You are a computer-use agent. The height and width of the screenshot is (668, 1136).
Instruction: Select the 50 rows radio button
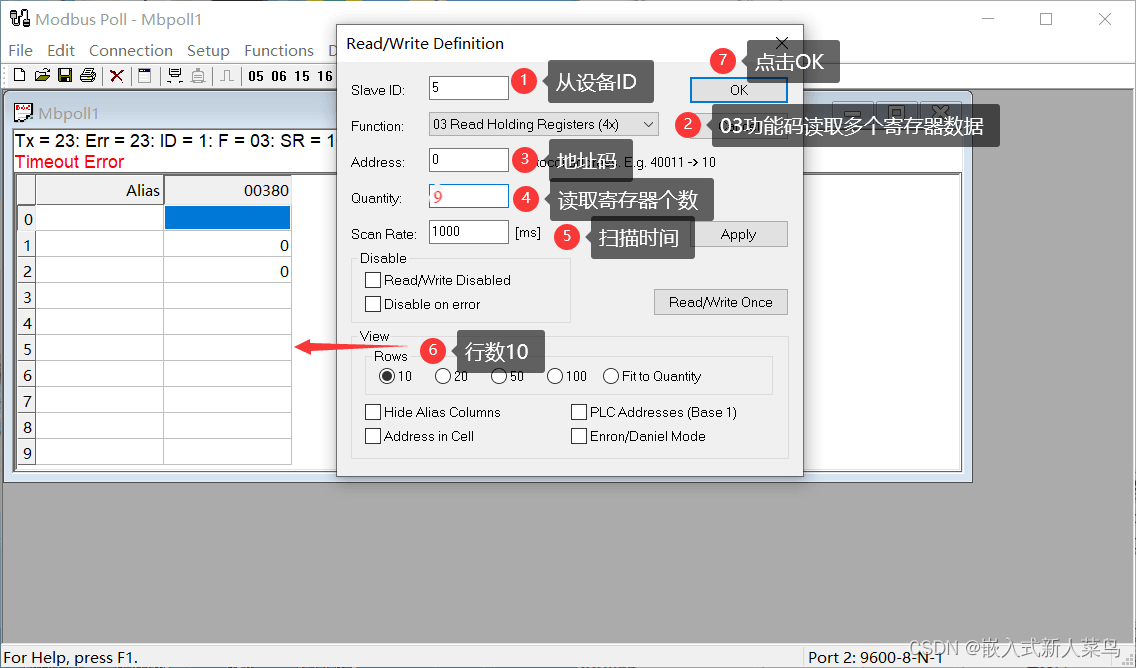click(498, 376)
